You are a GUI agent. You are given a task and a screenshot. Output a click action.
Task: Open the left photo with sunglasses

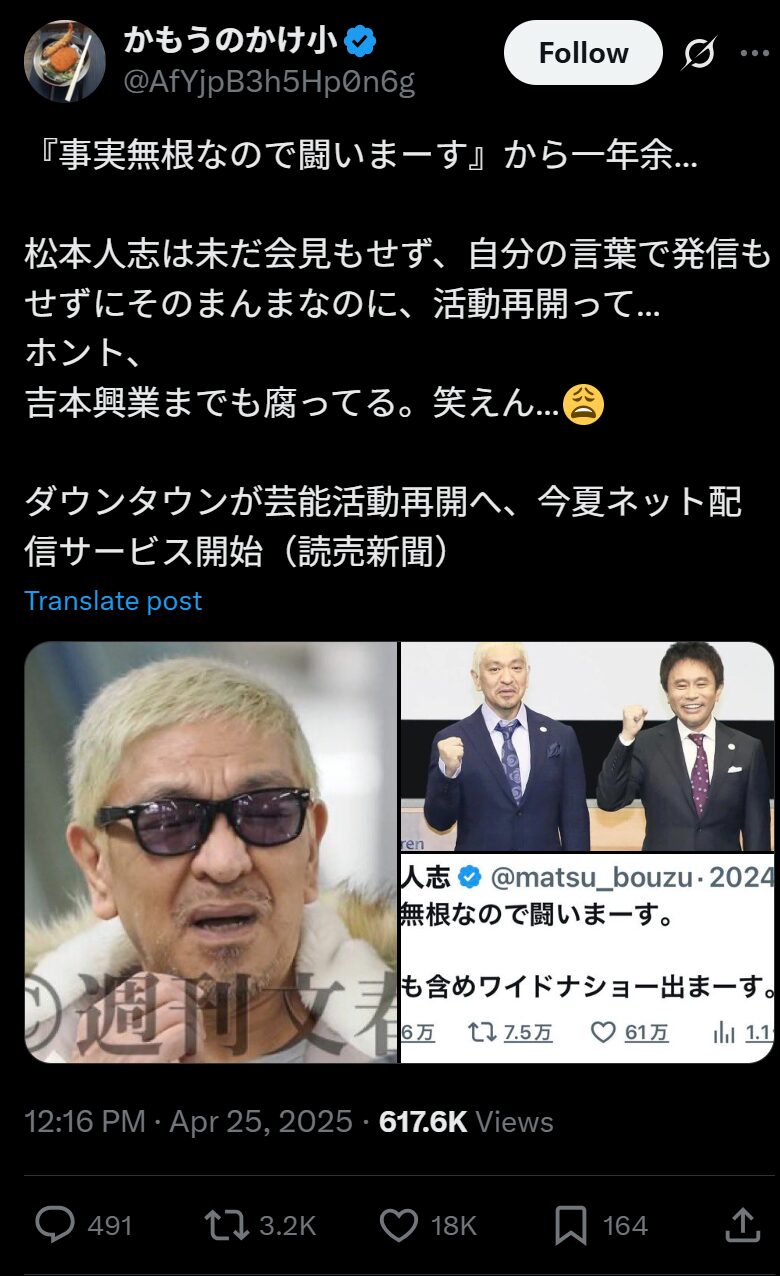click(211, 852)
